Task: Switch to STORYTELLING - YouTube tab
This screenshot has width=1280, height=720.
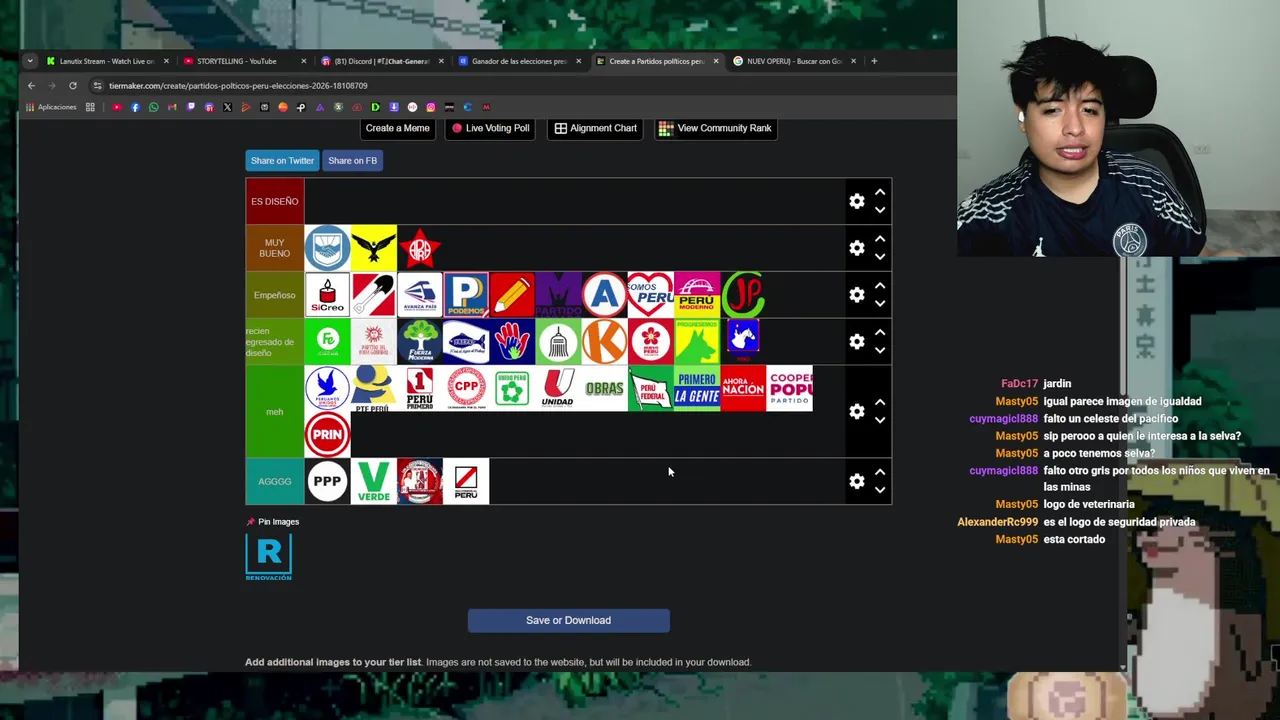Action: pyautogui.click(x=243, y=61)
